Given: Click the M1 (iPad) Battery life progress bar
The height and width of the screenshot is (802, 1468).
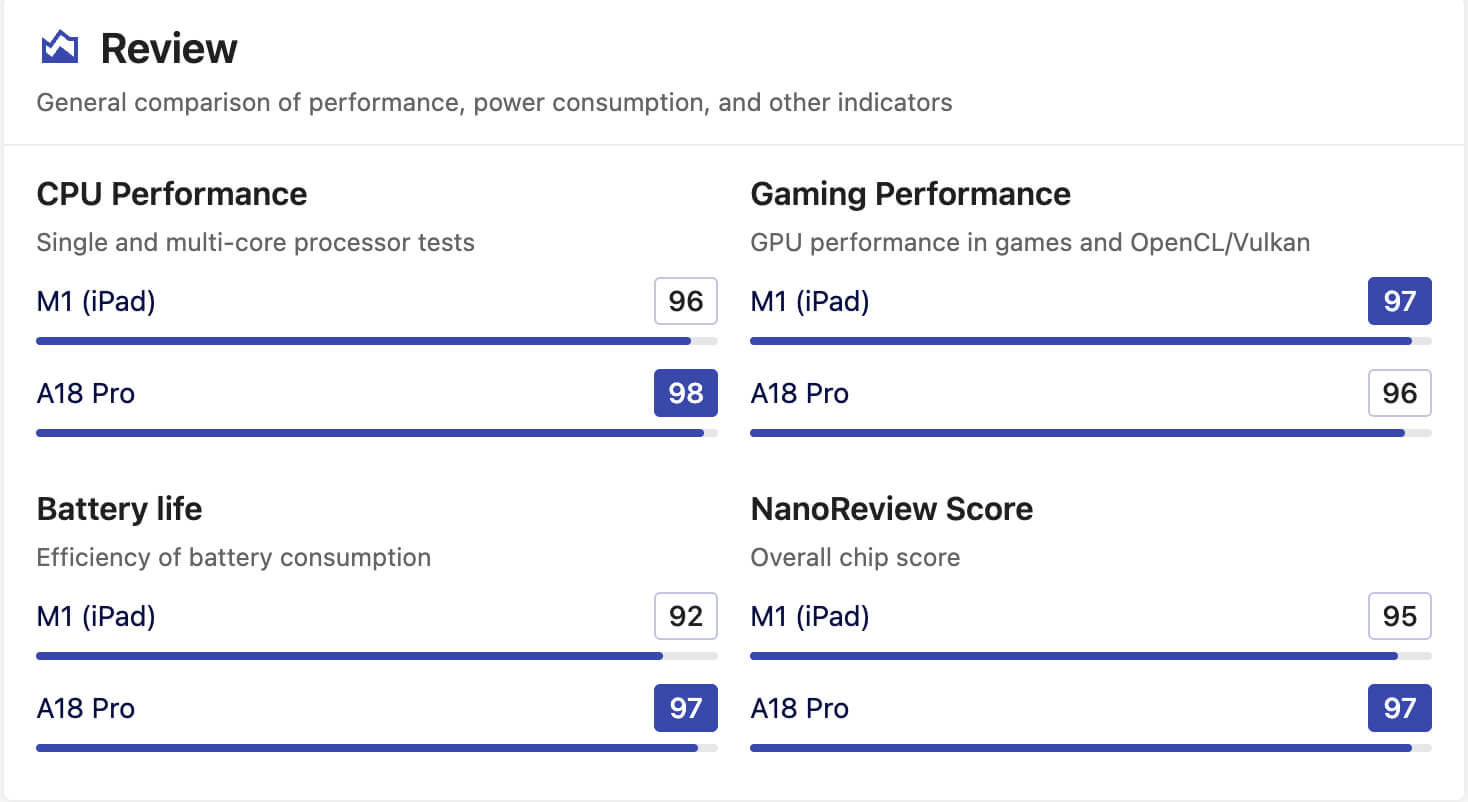Looking at the screenshot, I should [349, 656].
